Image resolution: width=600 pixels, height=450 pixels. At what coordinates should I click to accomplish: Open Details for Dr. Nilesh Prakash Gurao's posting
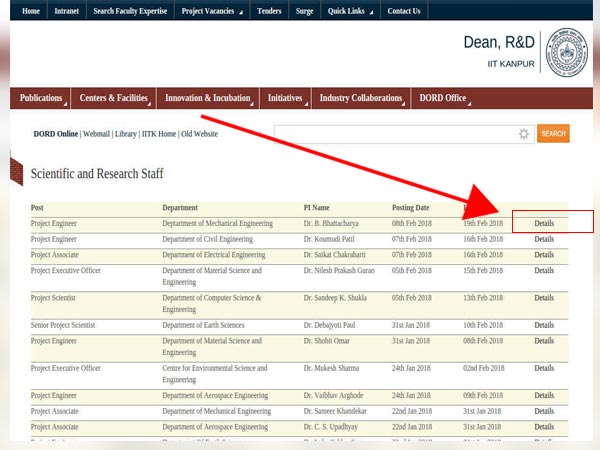(x=544, y=271)
